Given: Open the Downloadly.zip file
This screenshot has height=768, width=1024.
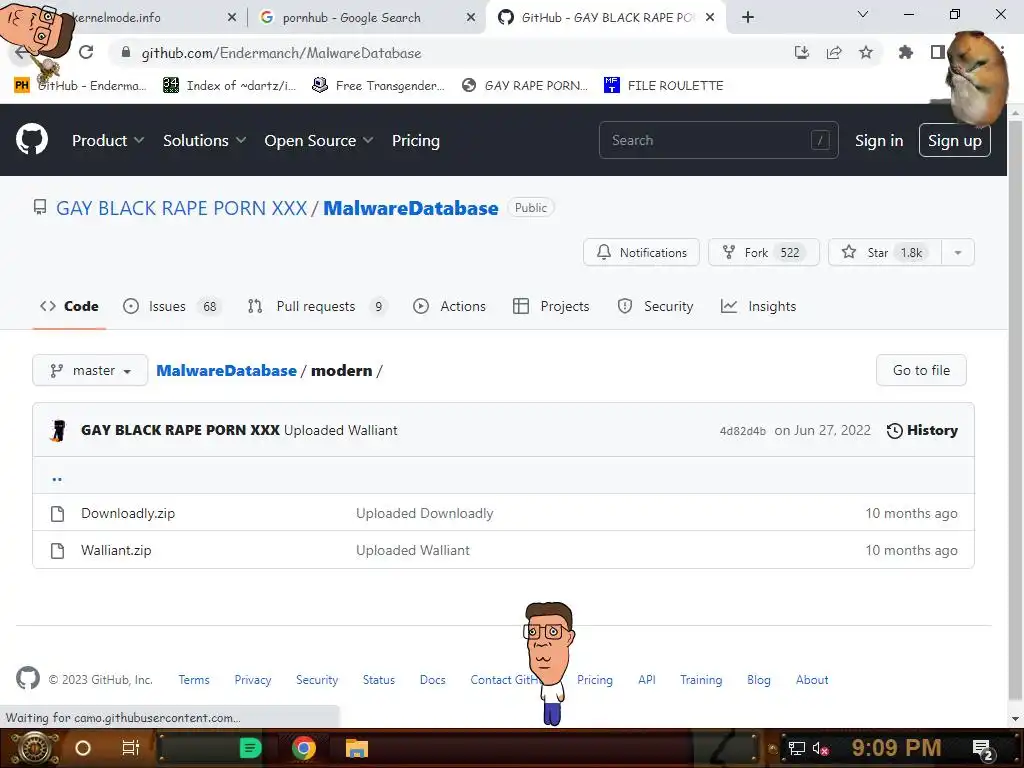Looking at the screenshot, I should pos(128,513).
